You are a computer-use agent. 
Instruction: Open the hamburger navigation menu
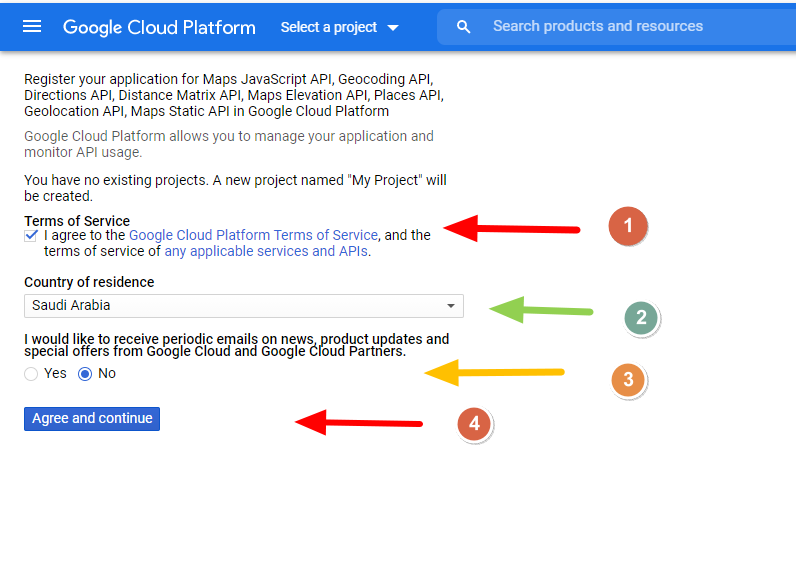coord(32,27)
